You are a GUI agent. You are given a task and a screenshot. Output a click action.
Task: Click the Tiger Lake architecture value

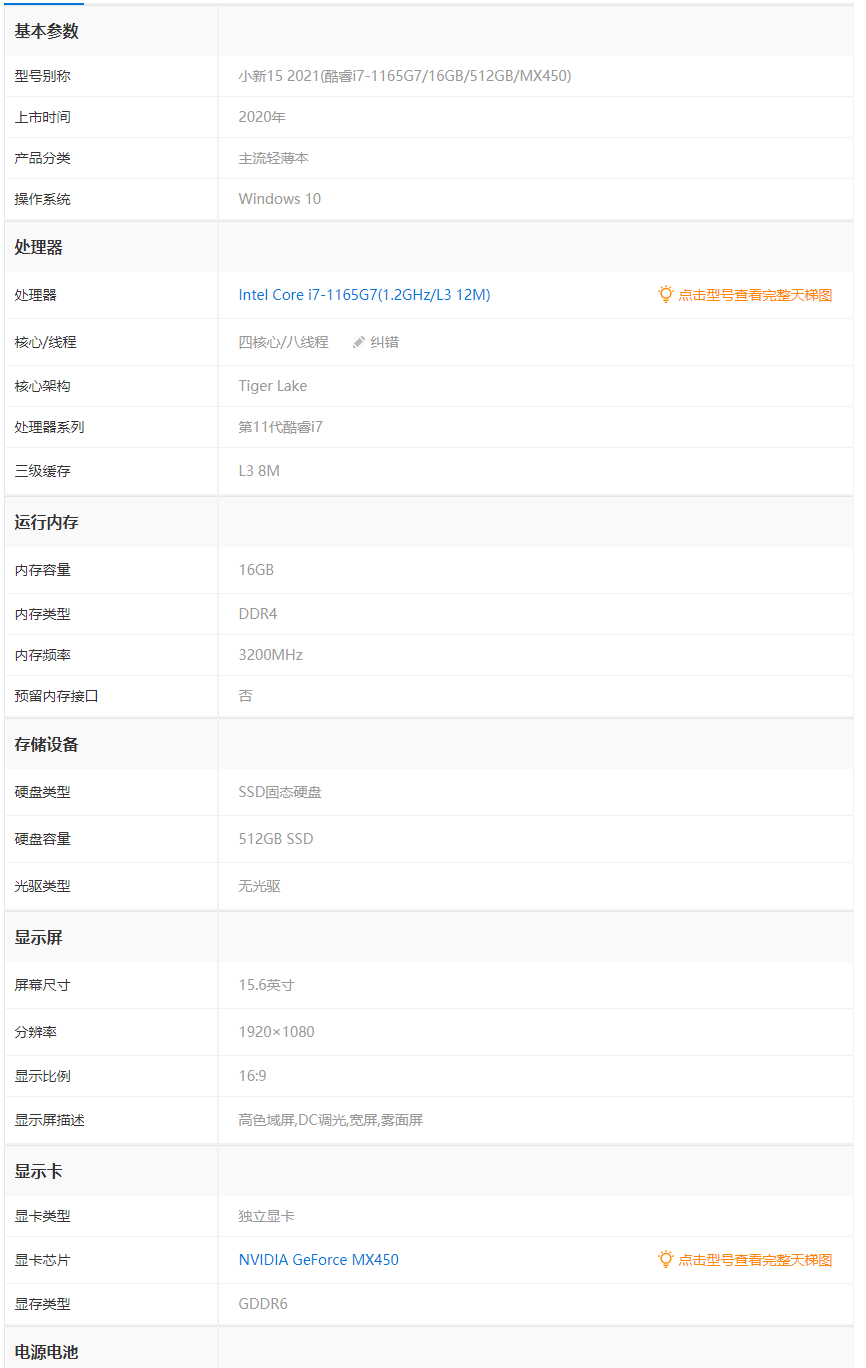point(273,386)
